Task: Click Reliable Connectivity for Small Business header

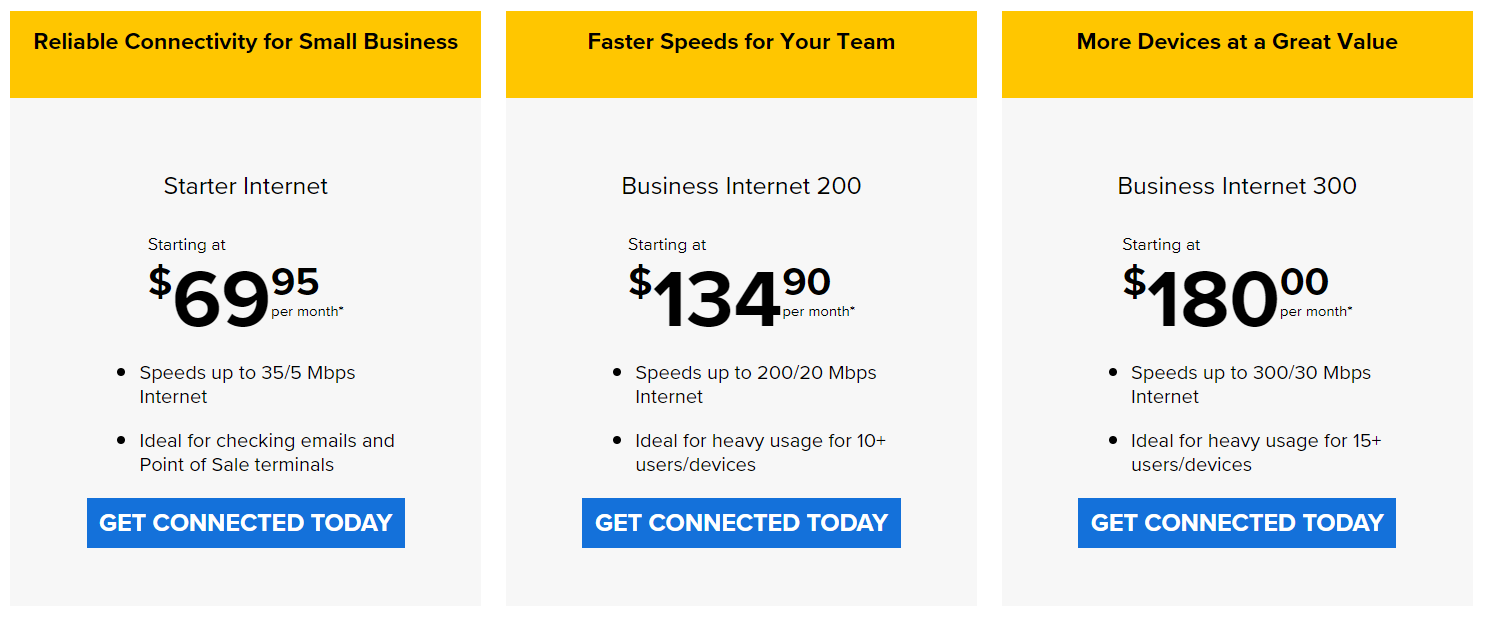Action: click(x=246, y=42)
